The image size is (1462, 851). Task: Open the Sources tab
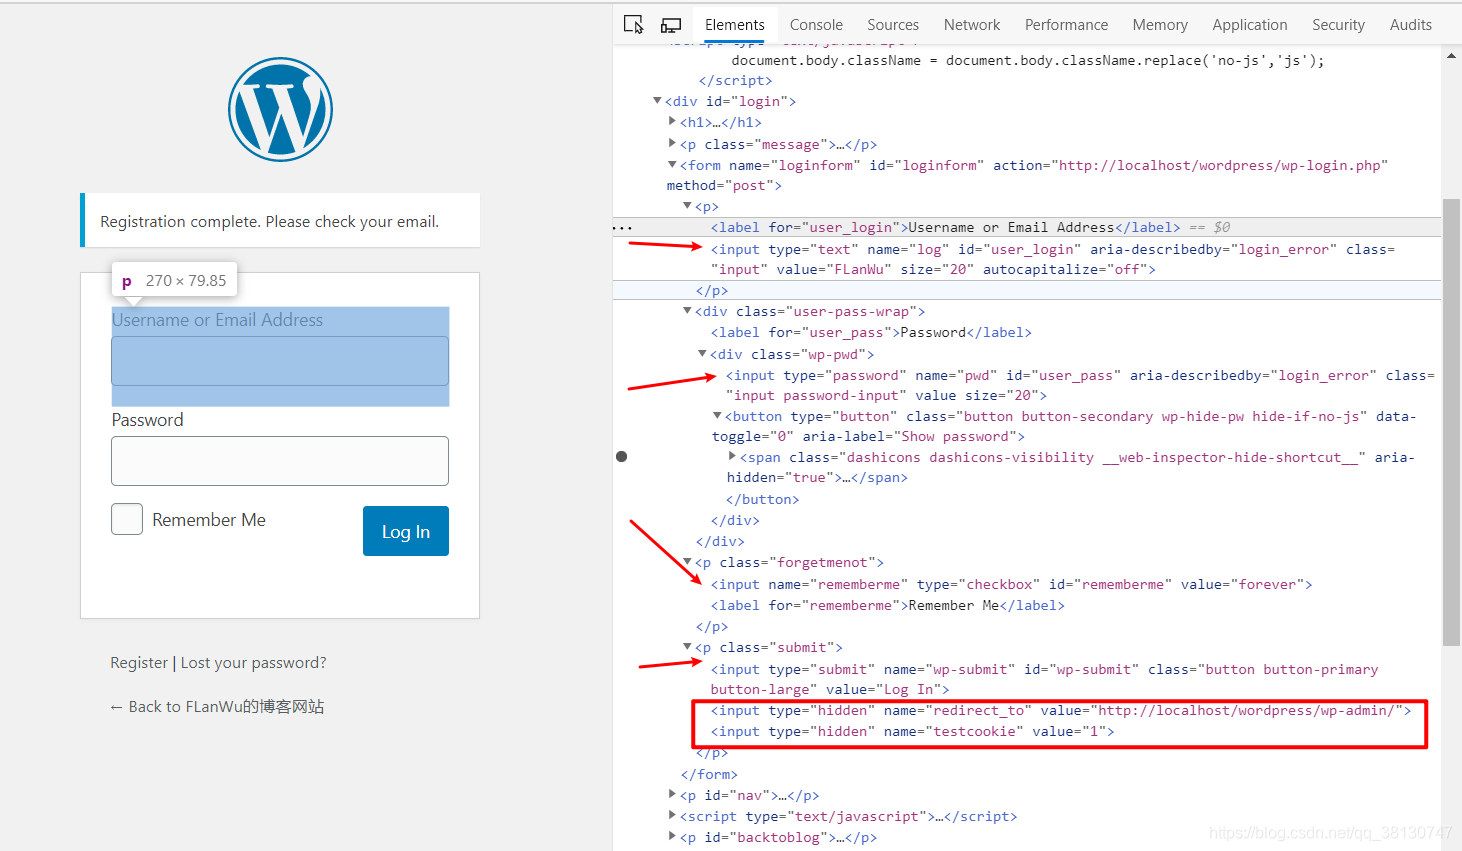click(893, 25)
